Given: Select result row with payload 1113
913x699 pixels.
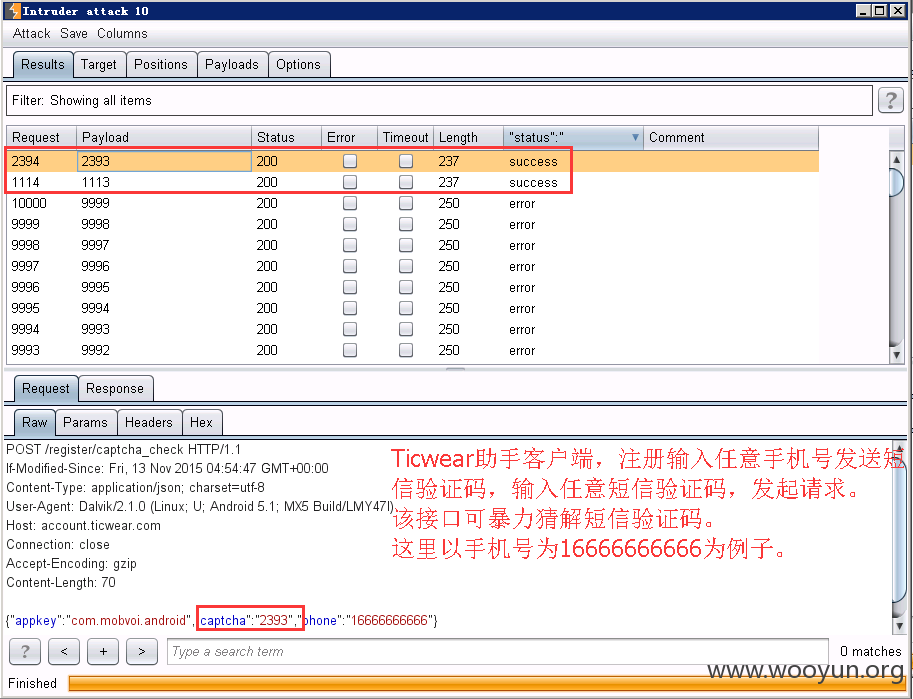Looking at the screenshot, I should tap(412, 182).
